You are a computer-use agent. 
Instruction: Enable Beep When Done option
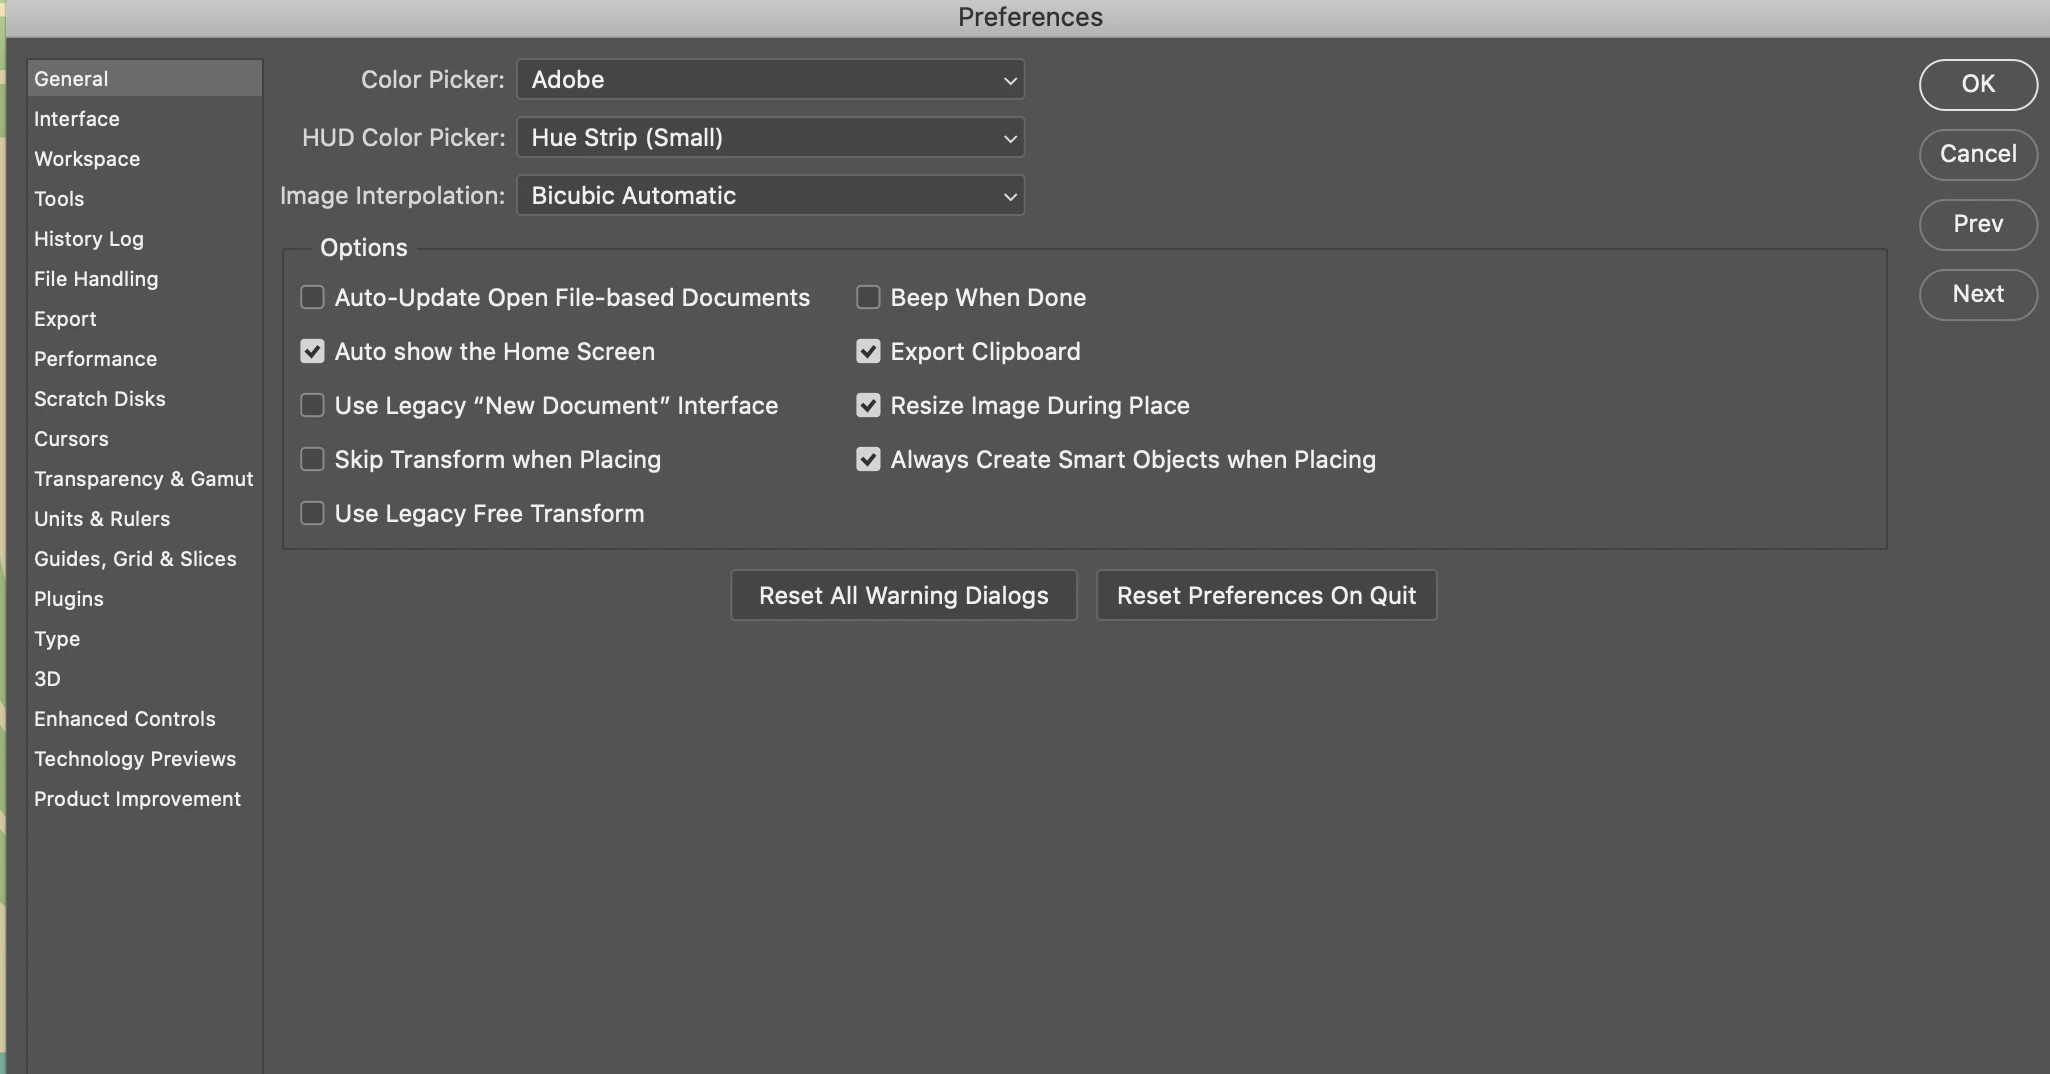868,297
